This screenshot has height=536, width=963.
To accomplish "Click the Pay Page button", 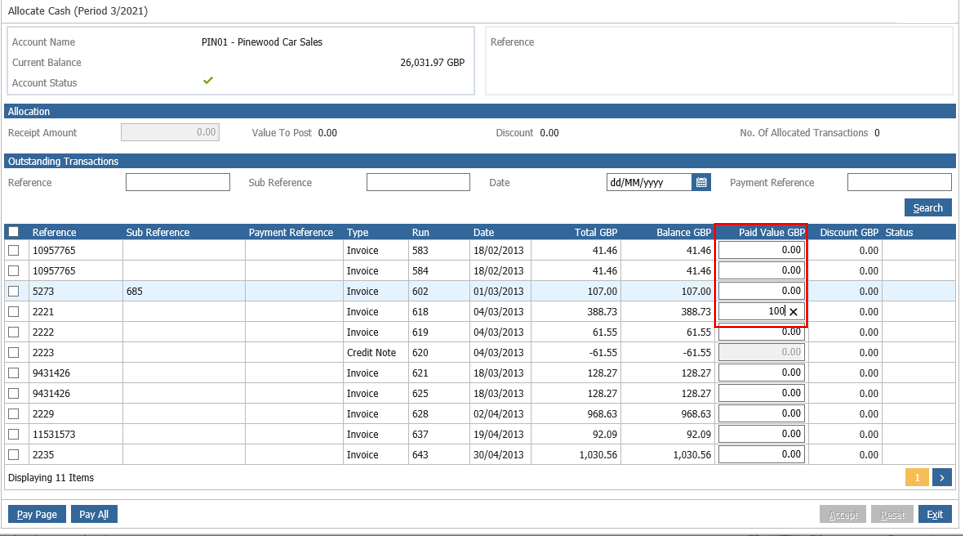I will (37, 514).
